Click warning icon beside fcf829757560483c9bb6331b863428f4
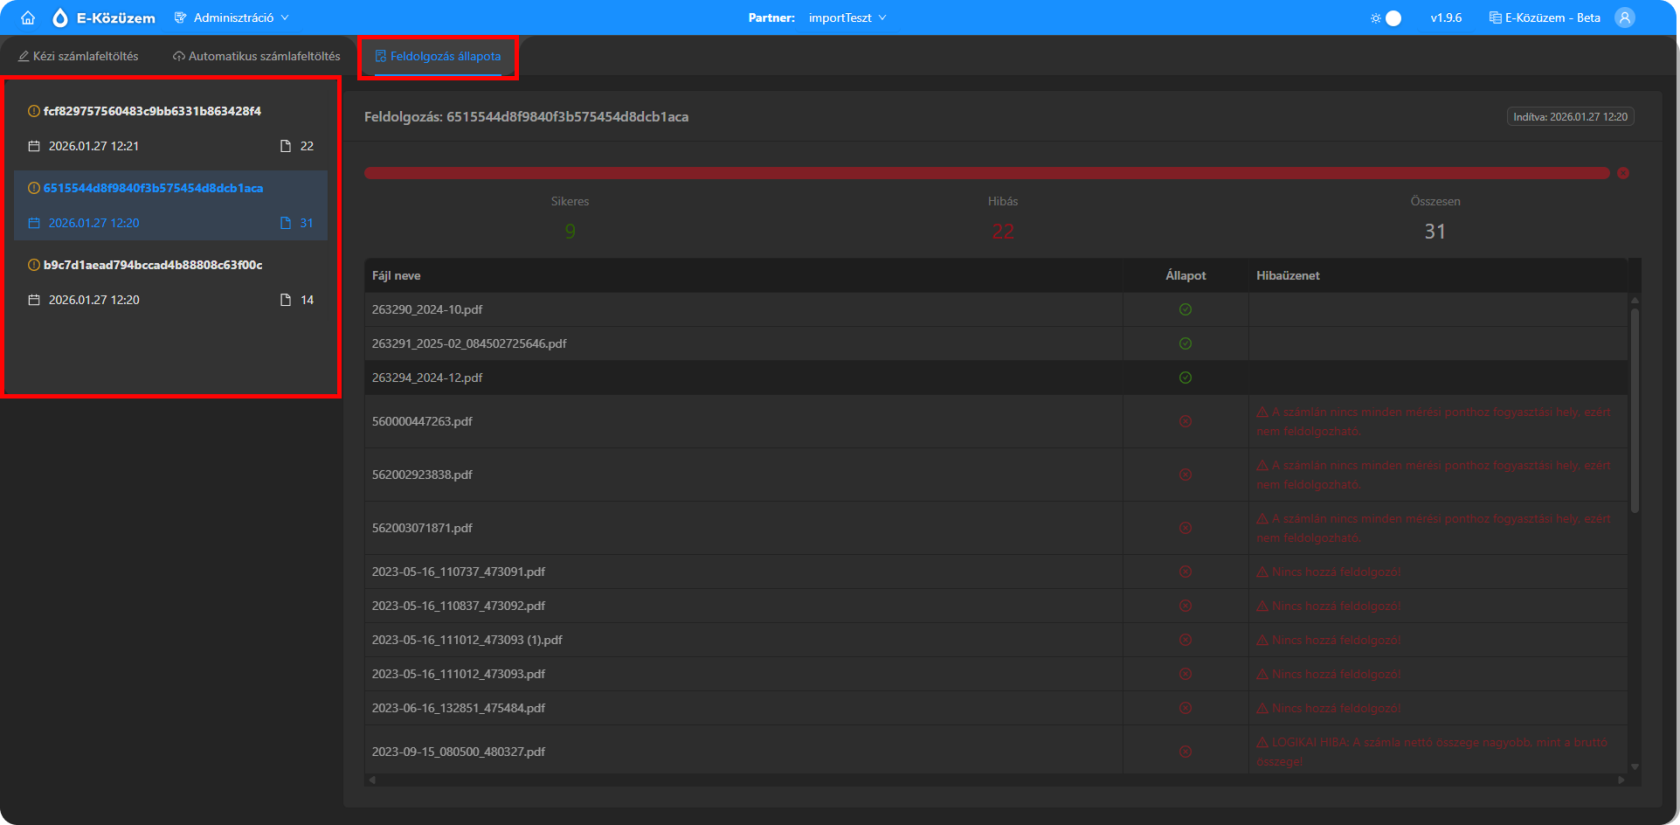Image resolution: width=1680 pixels, height=825 pixels. click(34, 112)
